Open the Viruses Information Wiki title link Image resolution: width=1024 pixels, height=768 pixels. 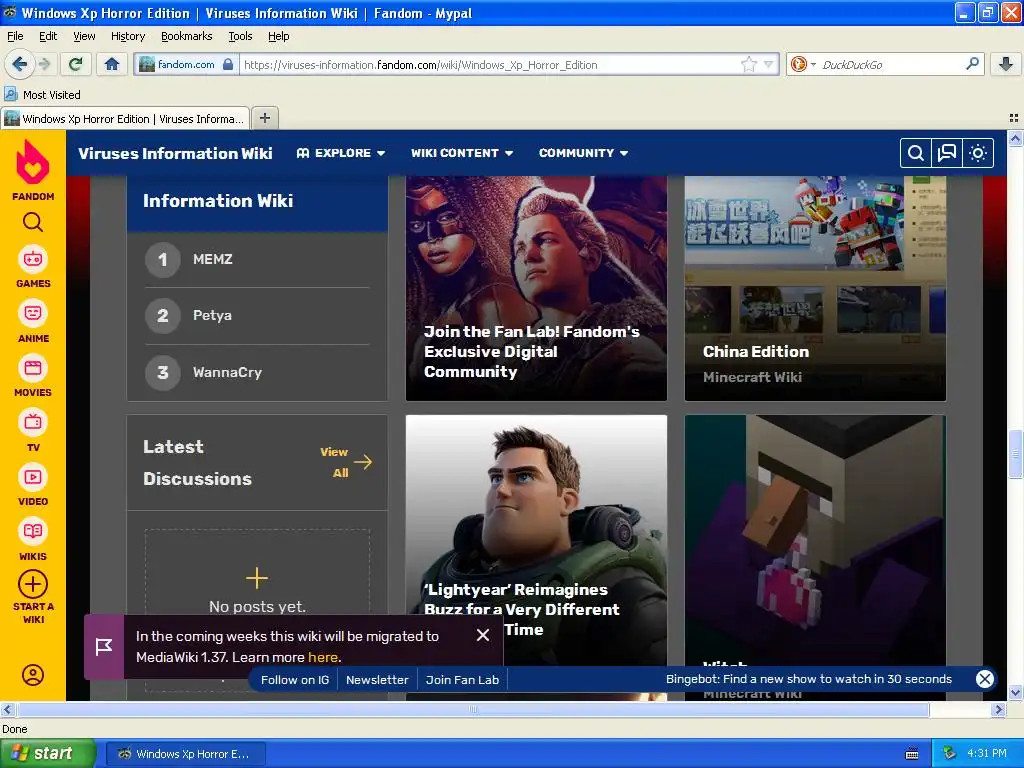pos(175,153)
